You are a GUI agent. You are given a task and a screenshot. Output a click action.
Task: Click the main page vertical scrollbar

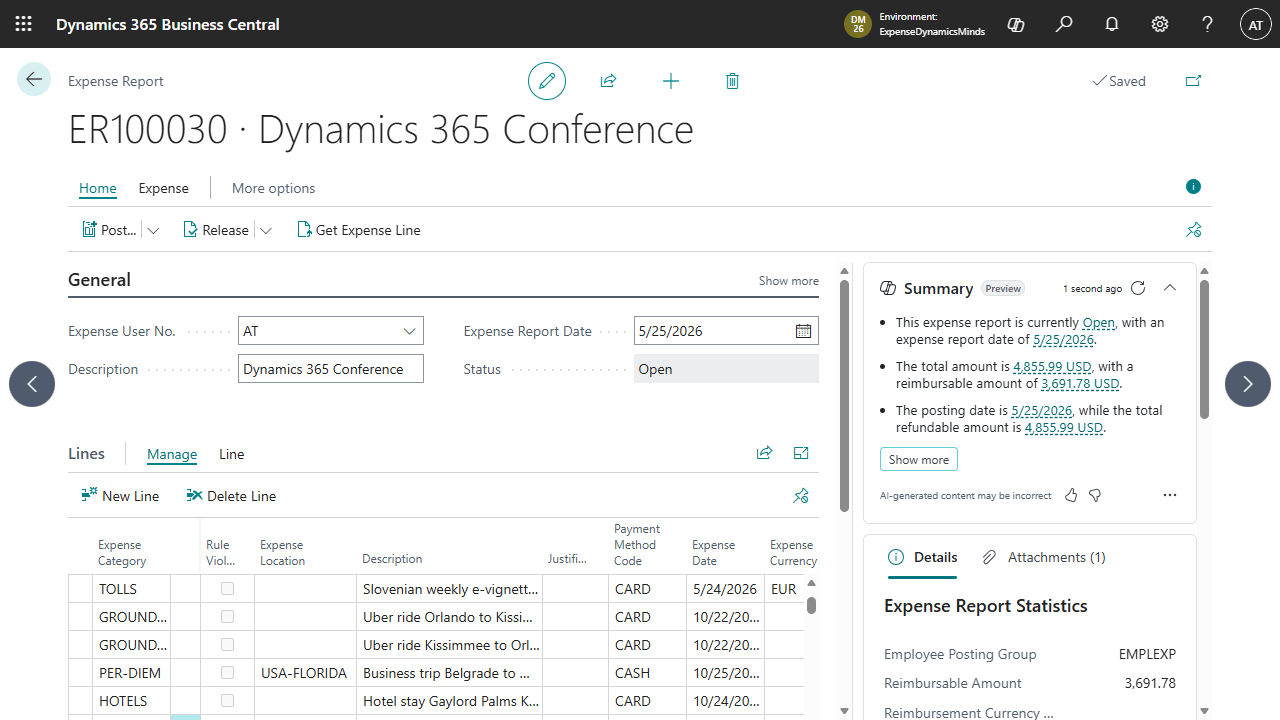[x=845, y=395]
